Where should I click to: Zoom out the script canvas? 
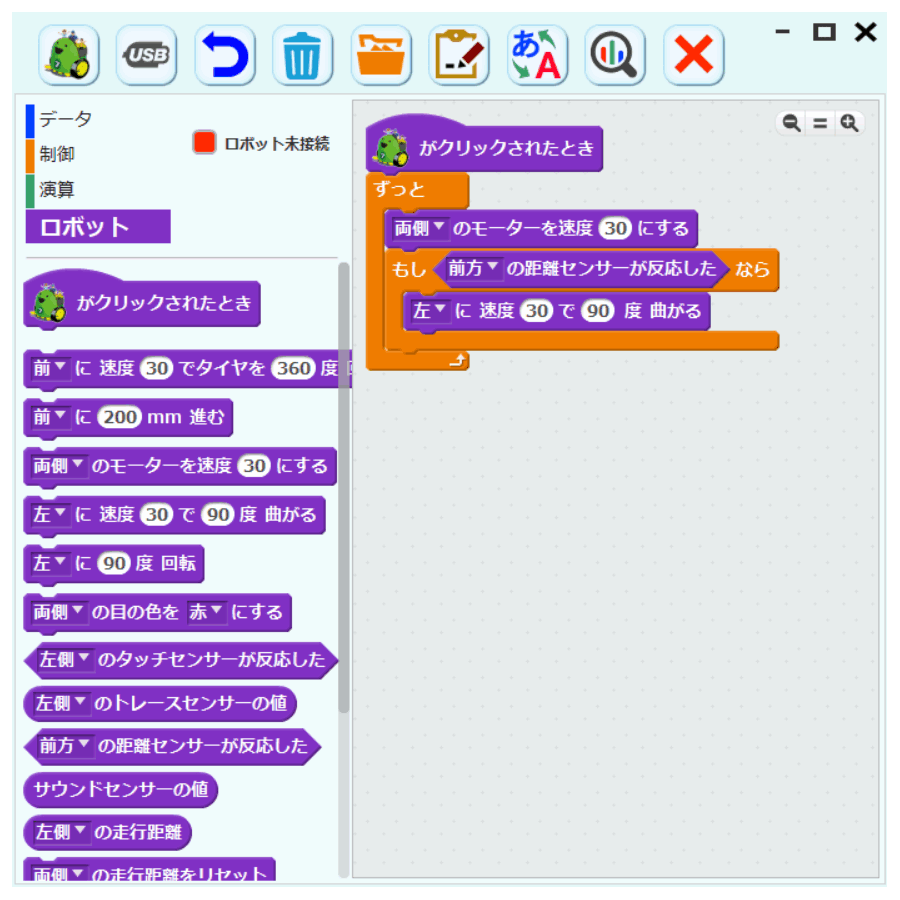pyautogui.click(x=792, y=123)
